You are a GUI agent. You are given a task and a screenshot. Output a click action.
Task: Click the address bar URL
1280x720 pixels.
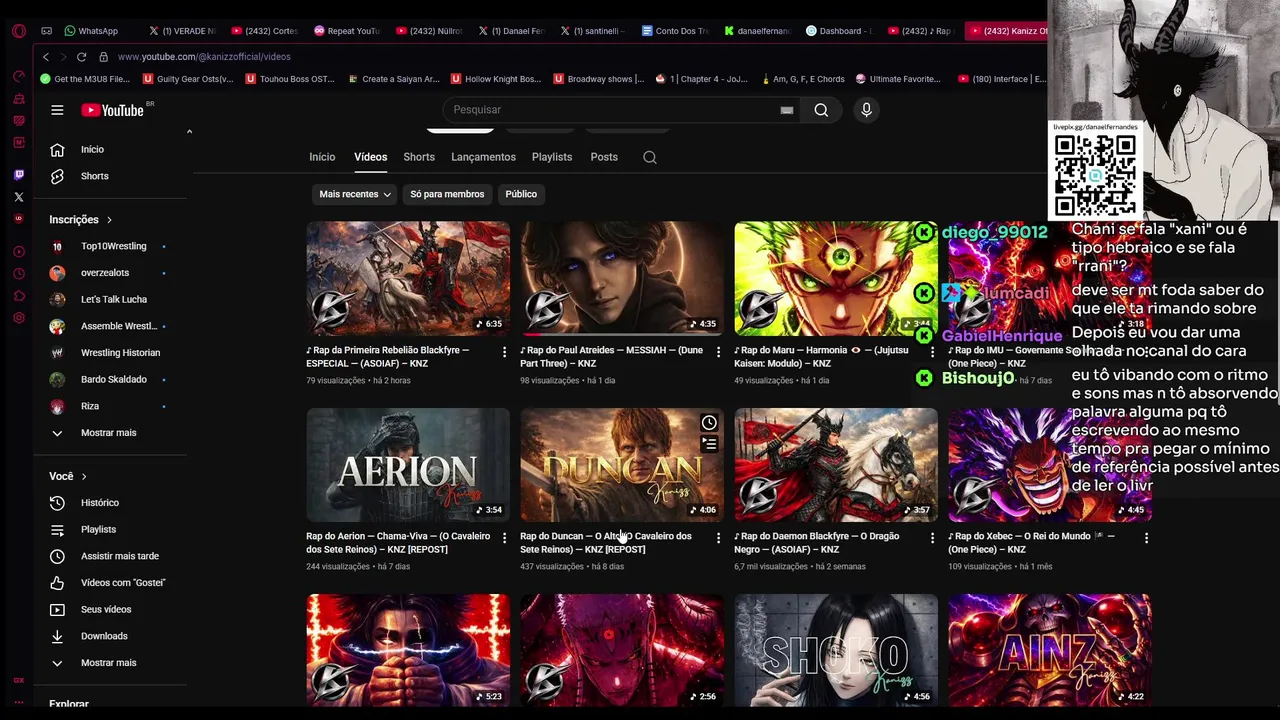tap(204, 57)
